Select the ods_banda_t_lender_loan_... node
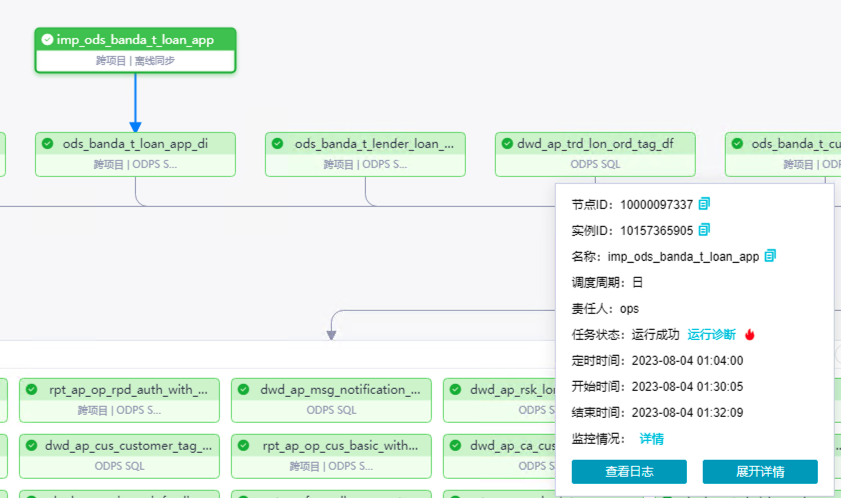 click(365, 155)
